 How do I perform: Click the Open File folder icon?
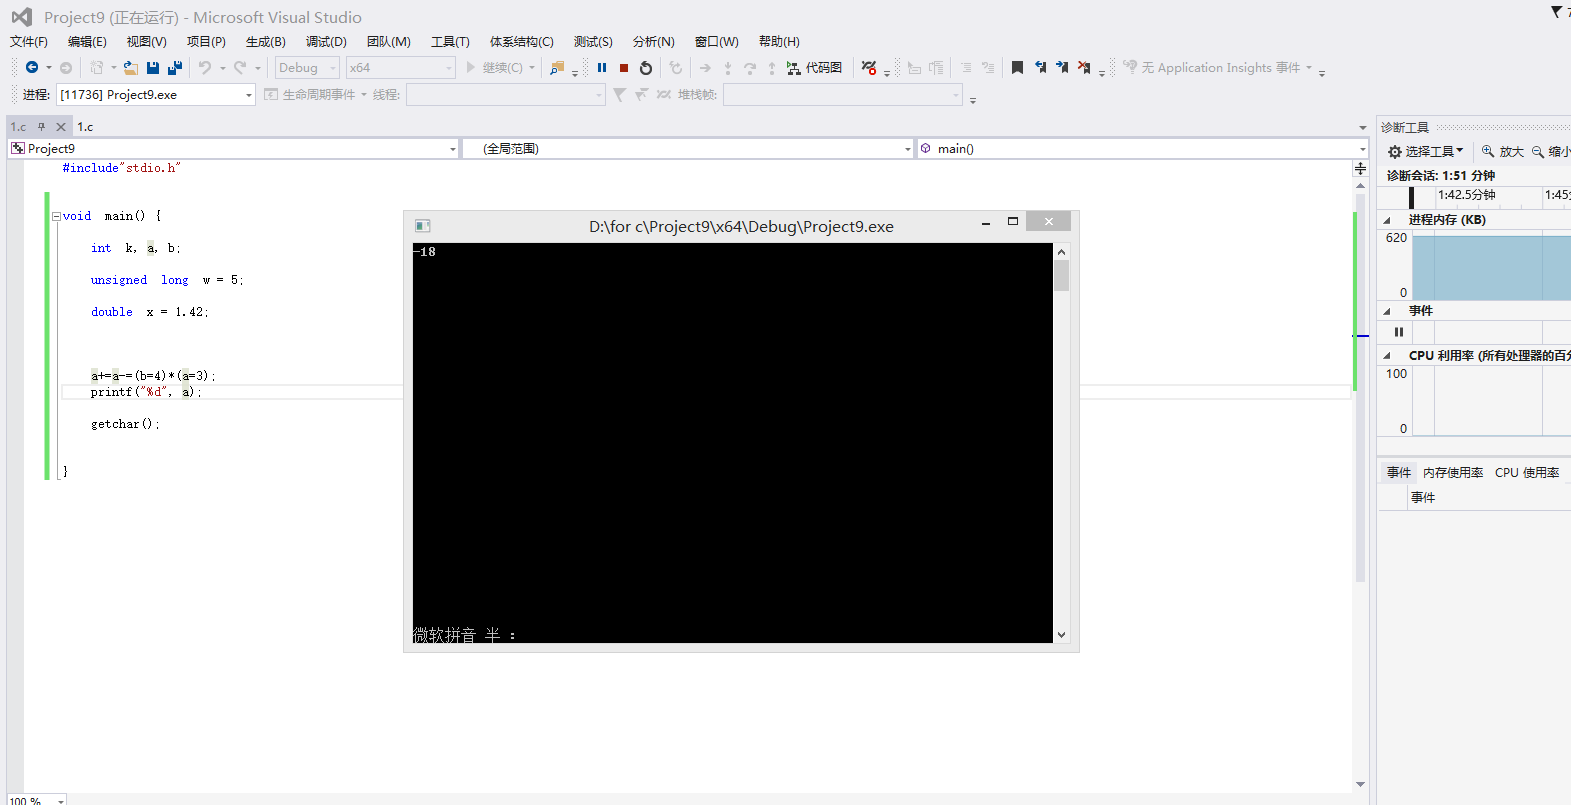[x=130, y=68]
